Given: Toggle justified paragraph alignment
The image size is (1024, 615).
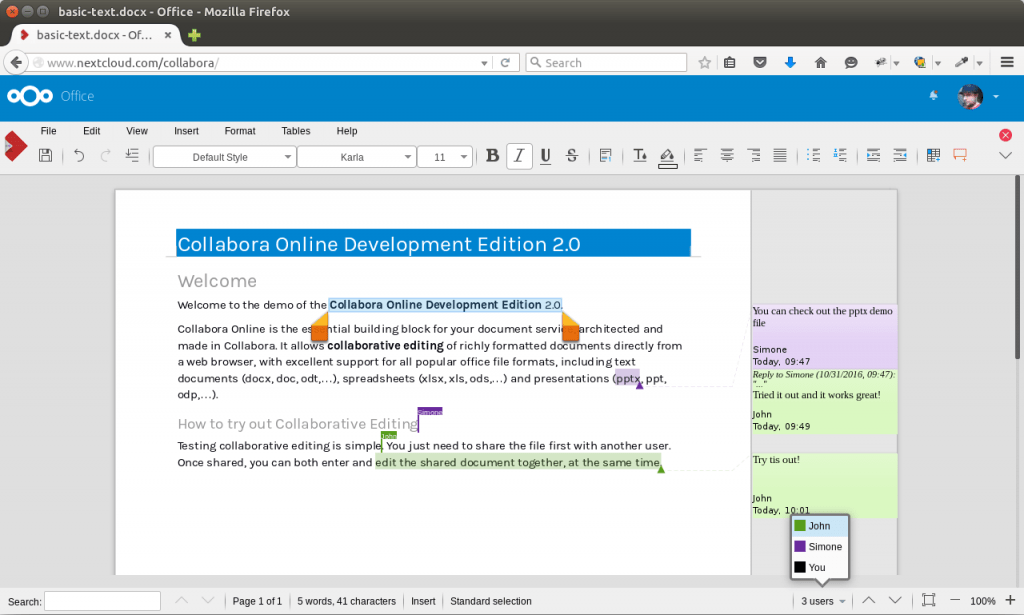Looking at the screenshot, I should point(780,155).
